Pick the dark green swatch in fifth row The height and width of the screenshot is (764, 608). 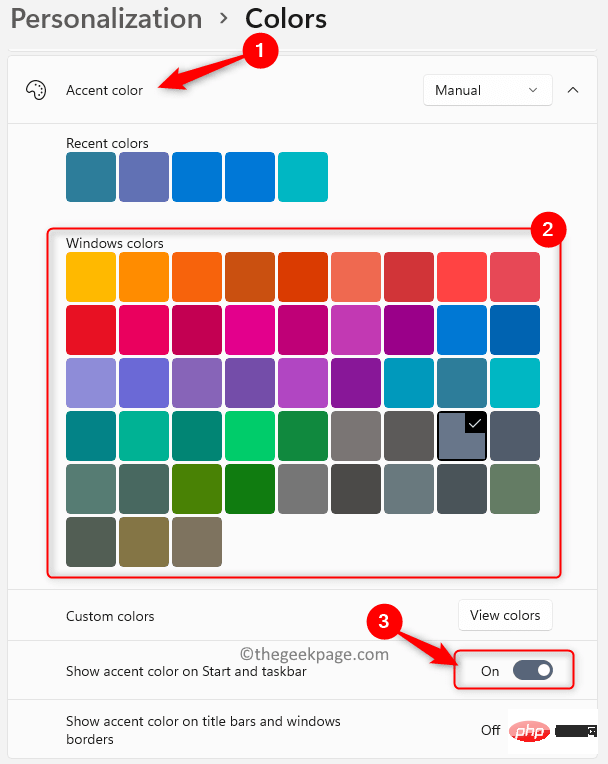[250, 489]
